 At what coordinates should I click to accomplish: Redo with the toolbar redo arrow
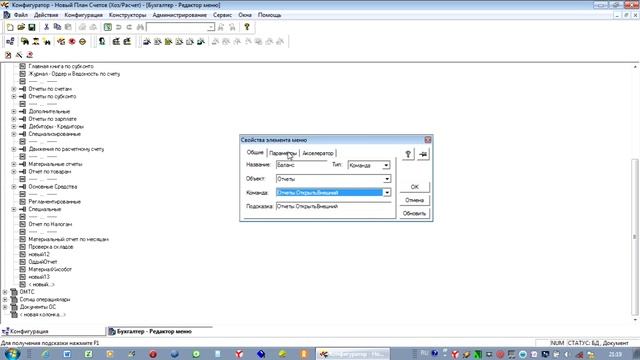pos(129,27)
